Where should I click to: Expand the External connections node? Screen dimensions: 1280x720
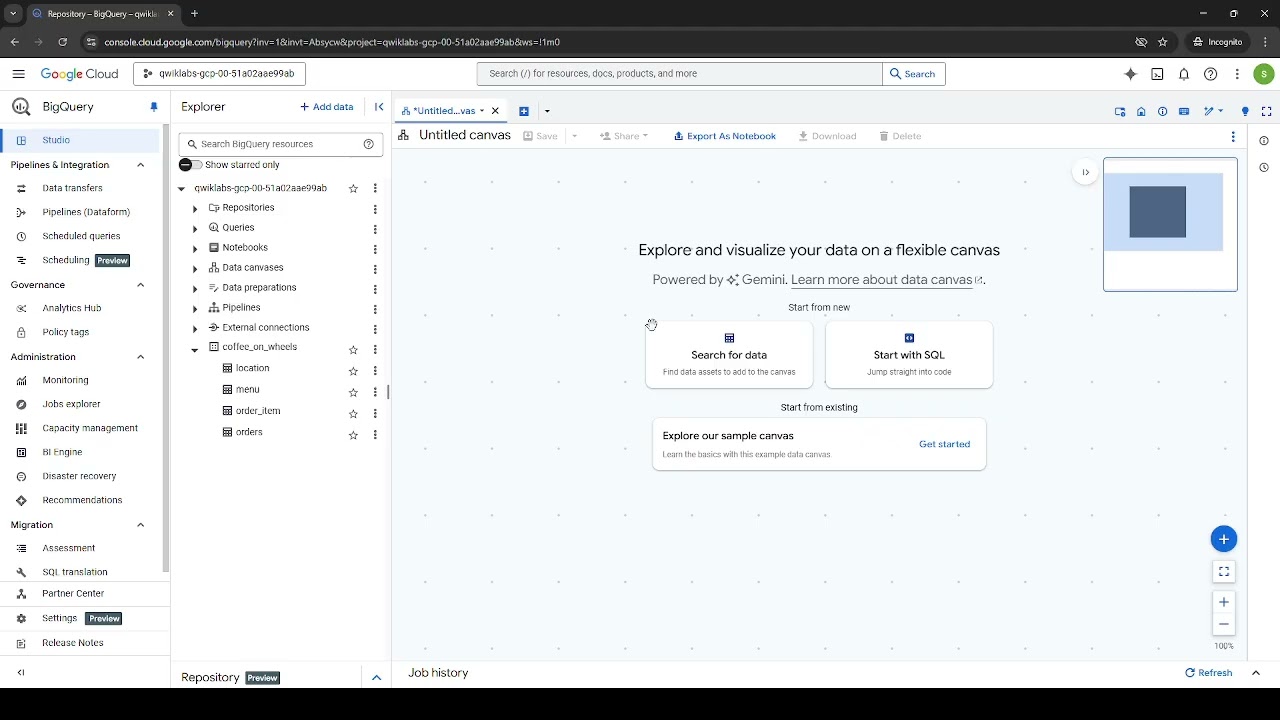pos(195,329)
